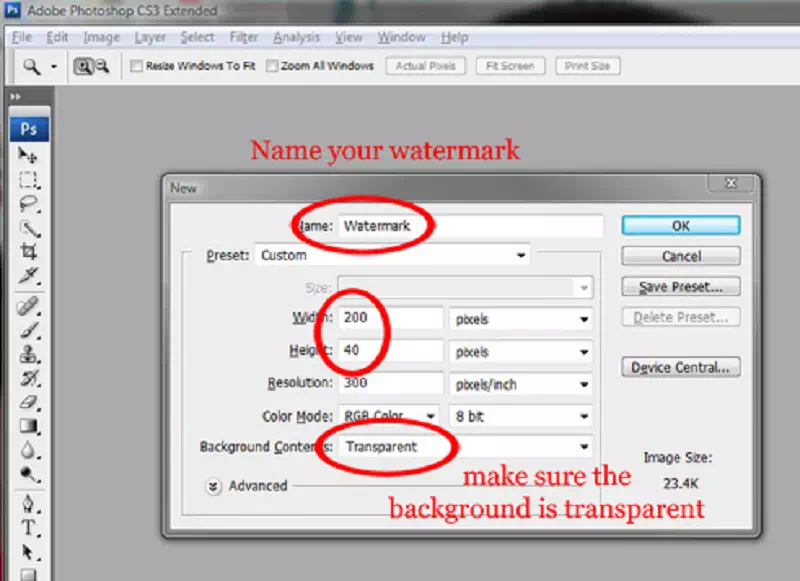Enable Zoom All Windows checkbox
The width and height of the screenshot is (800, 581).
(x=272, y=66)
